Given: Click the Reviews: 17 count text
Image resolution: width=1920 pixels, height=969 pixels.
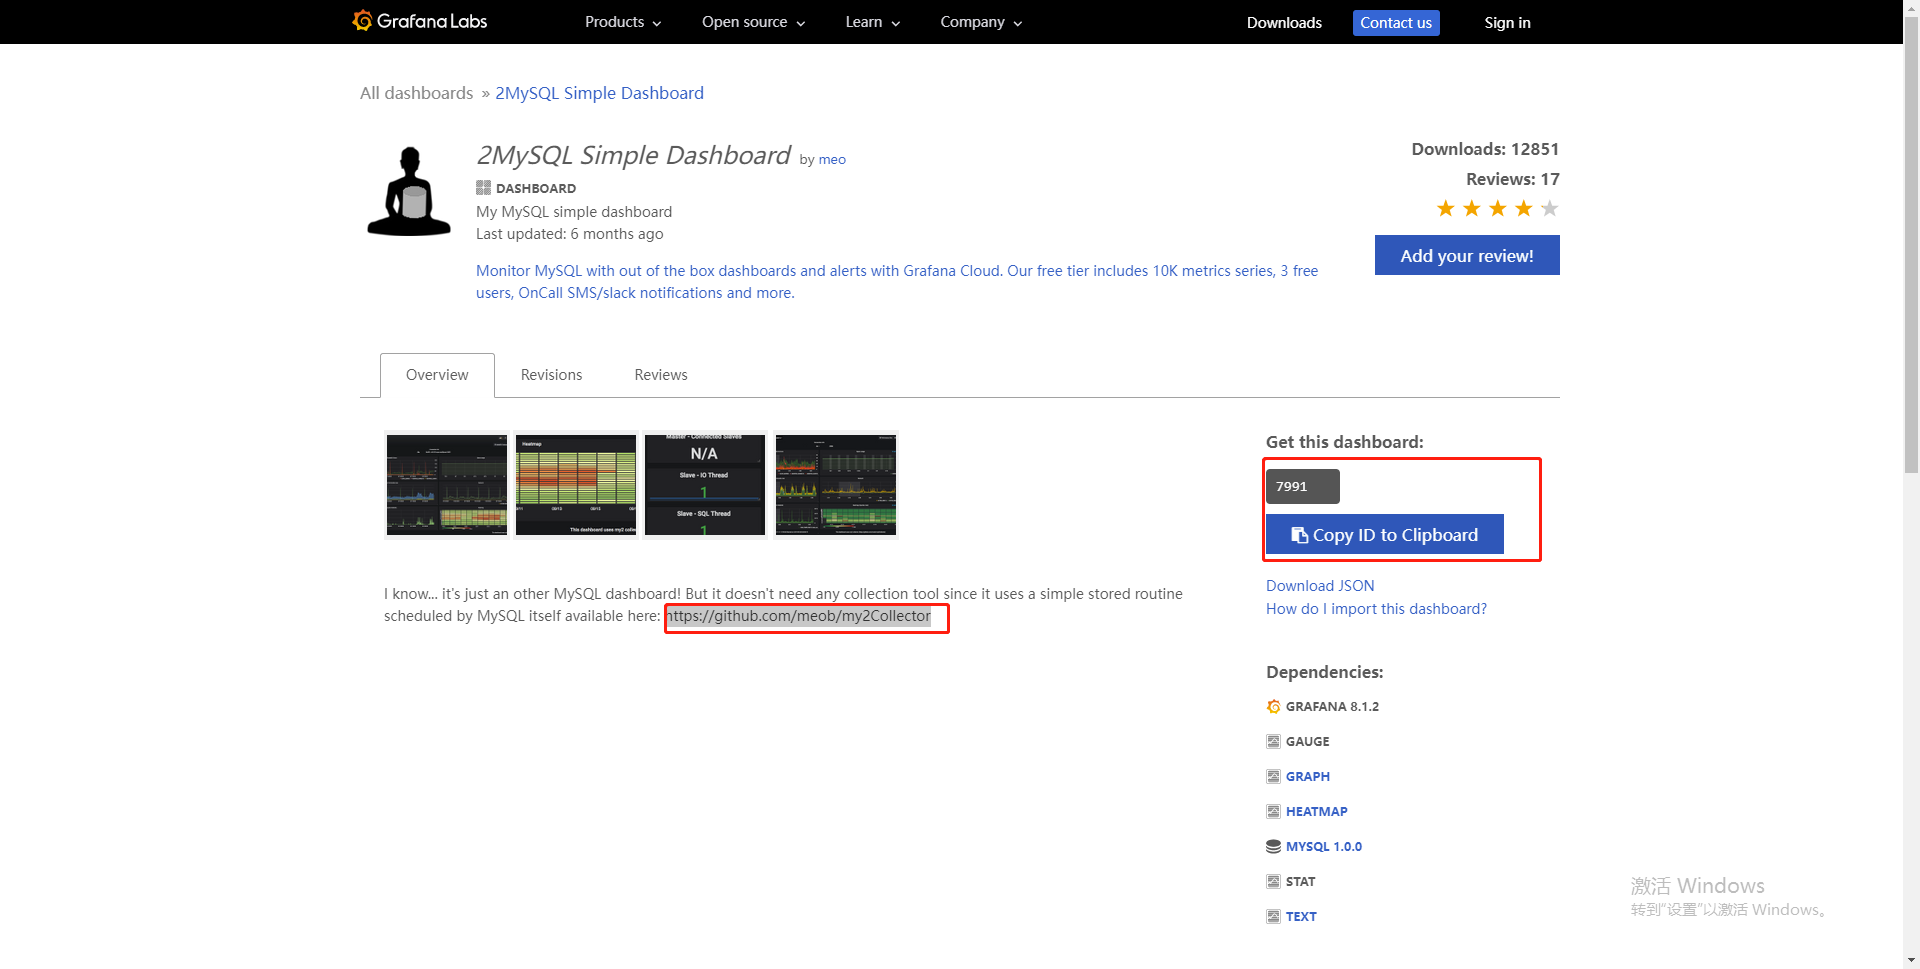Looking at the screenshot, I should (x=1513, y=179).
